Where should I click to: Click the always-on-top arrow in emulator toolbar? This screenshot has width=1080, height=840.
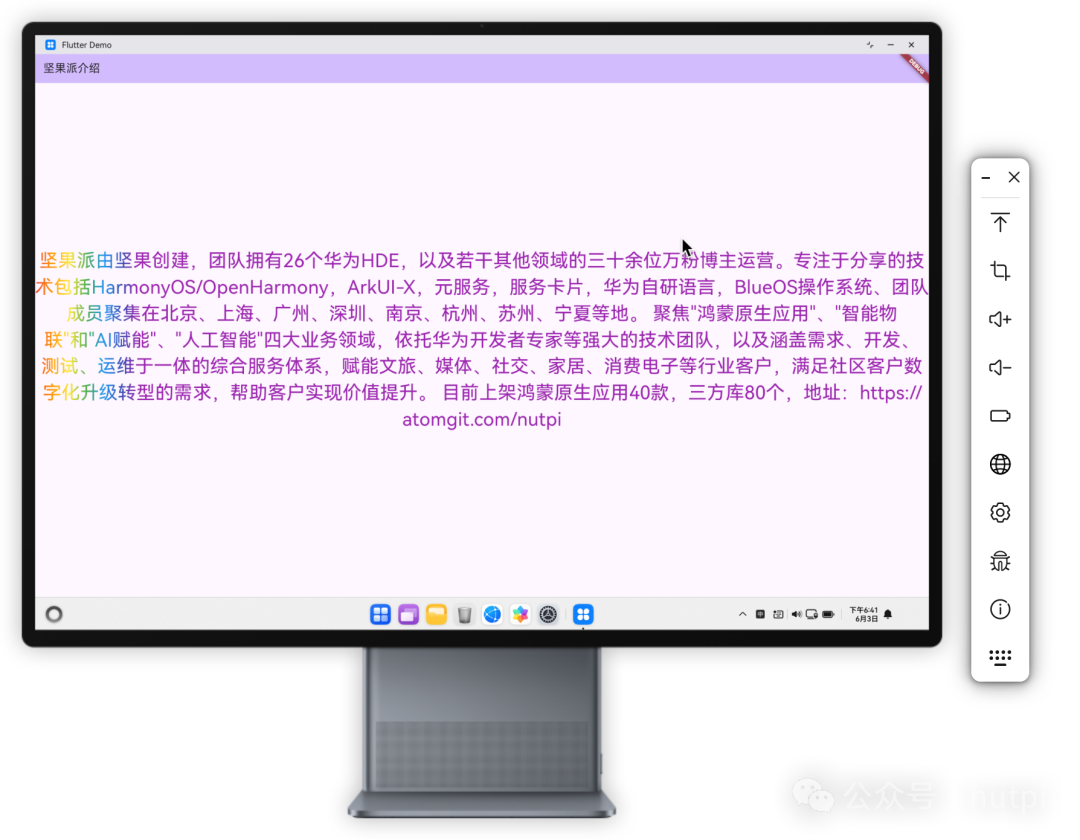(1000, 223)
